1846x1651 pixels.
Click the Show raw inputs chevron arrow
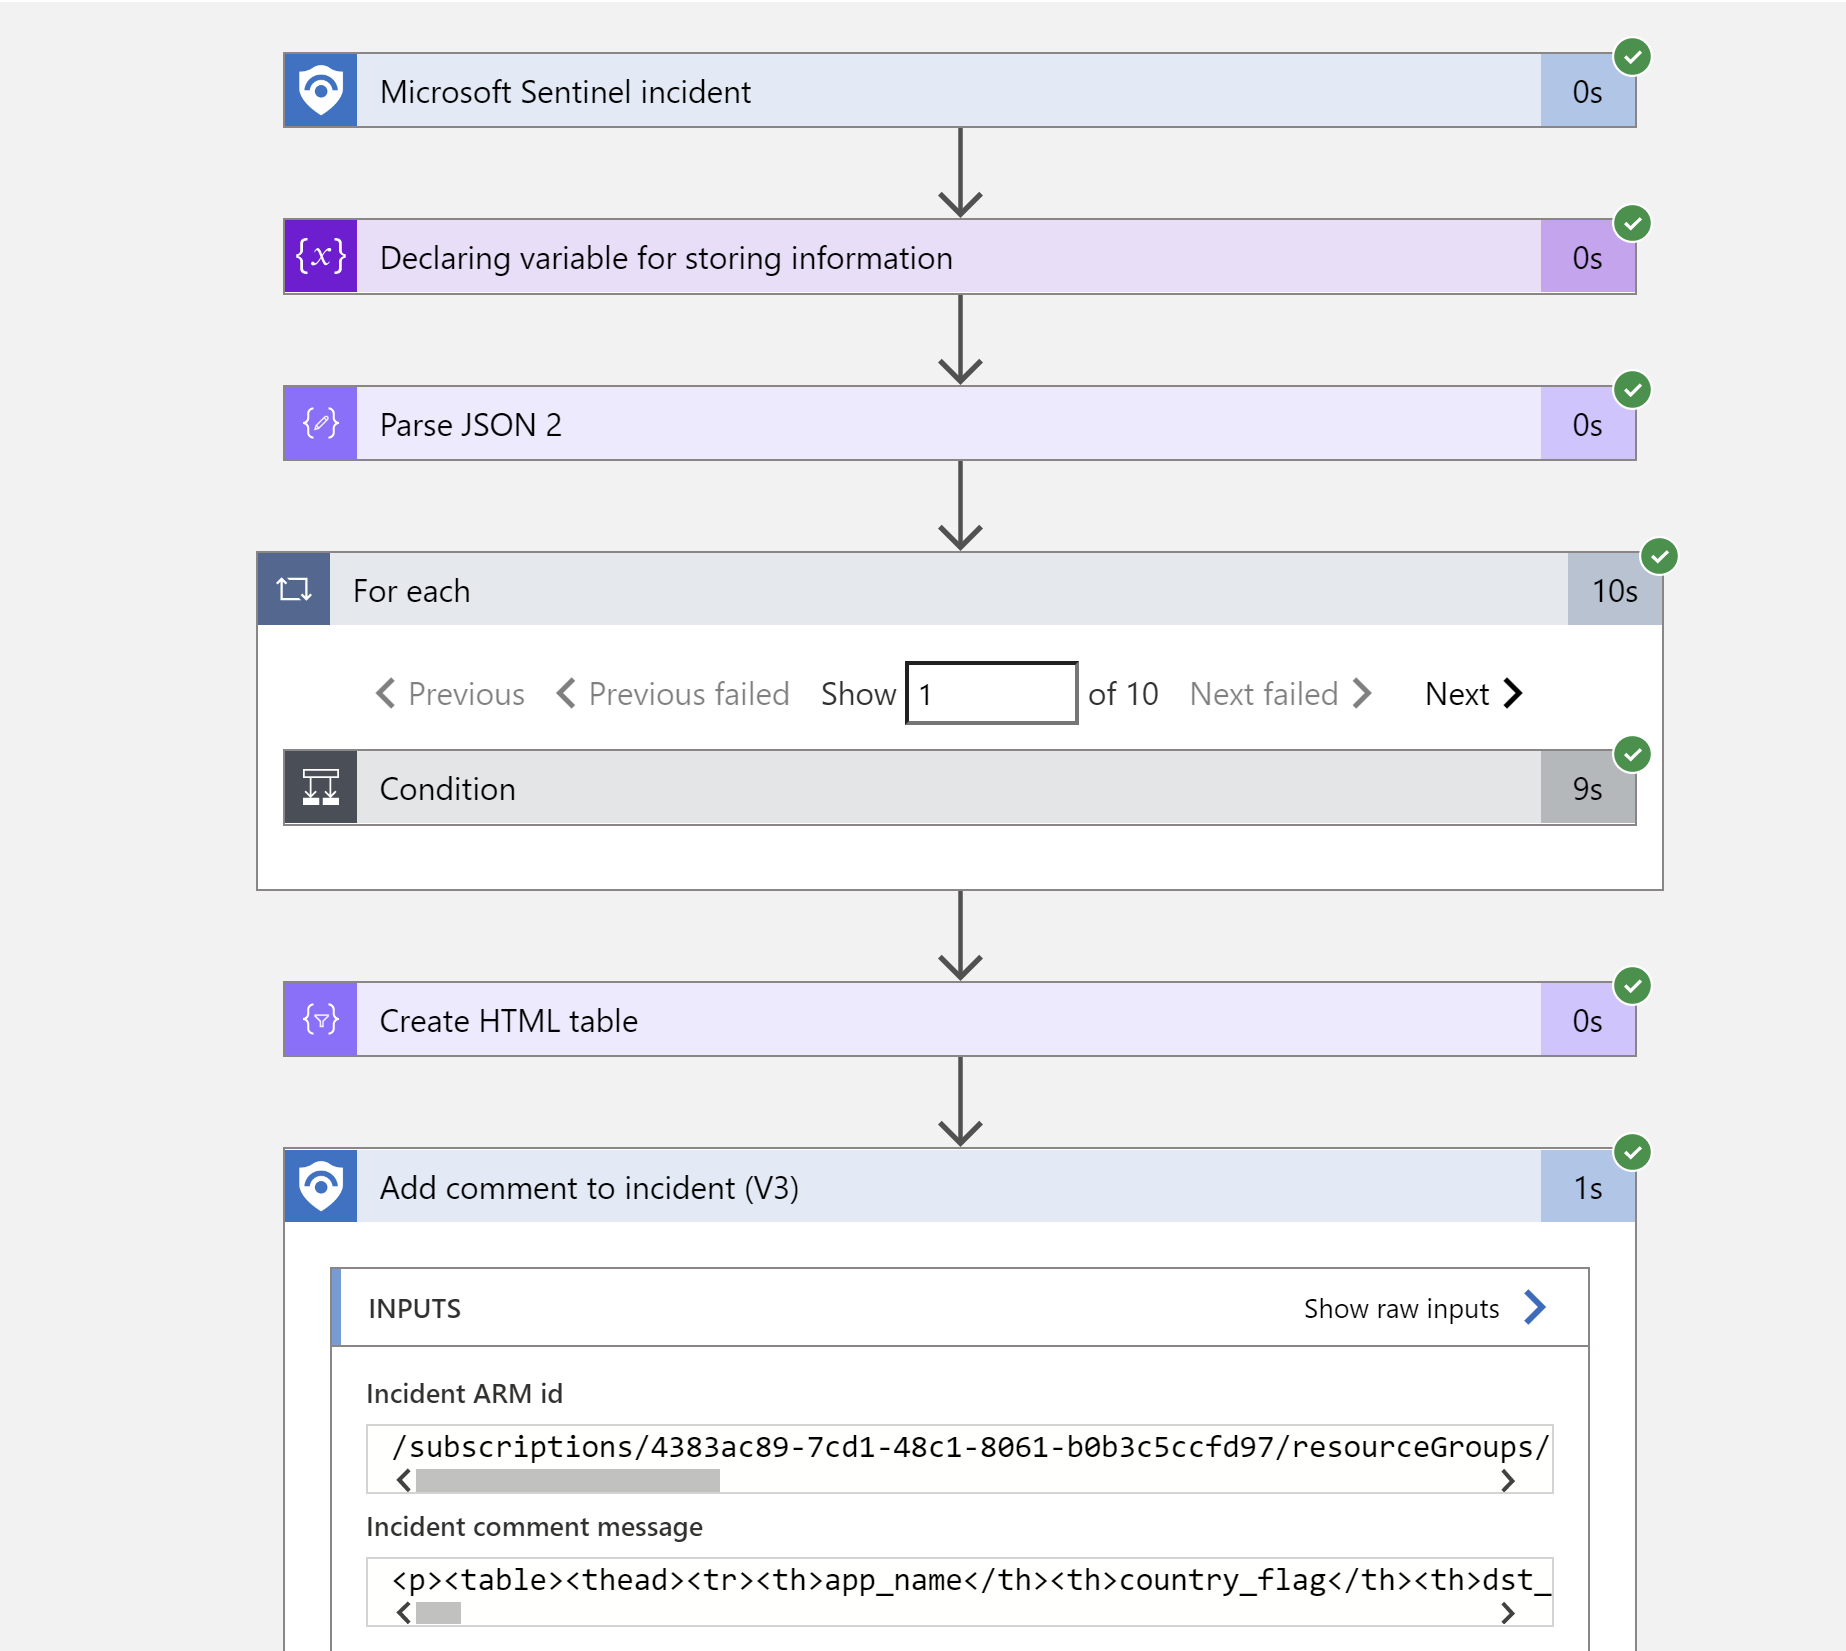click(x=1535, y=1307)
